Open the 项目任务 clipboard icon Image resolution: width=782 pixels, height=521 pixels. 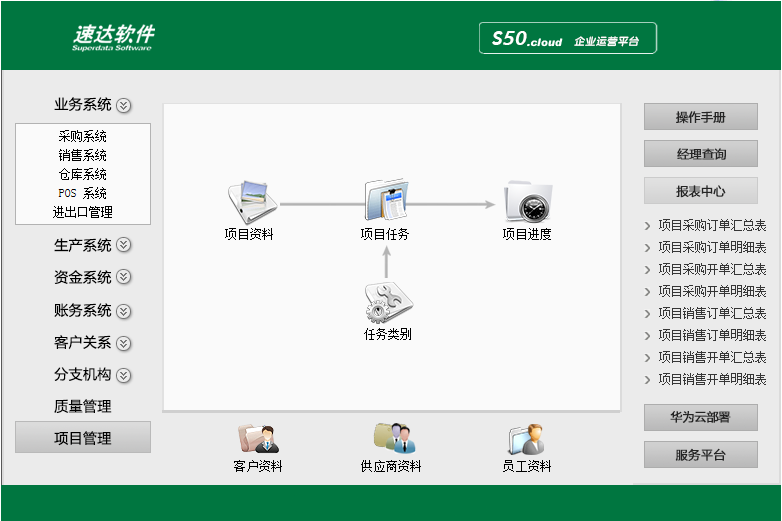[x=386, y=200]
